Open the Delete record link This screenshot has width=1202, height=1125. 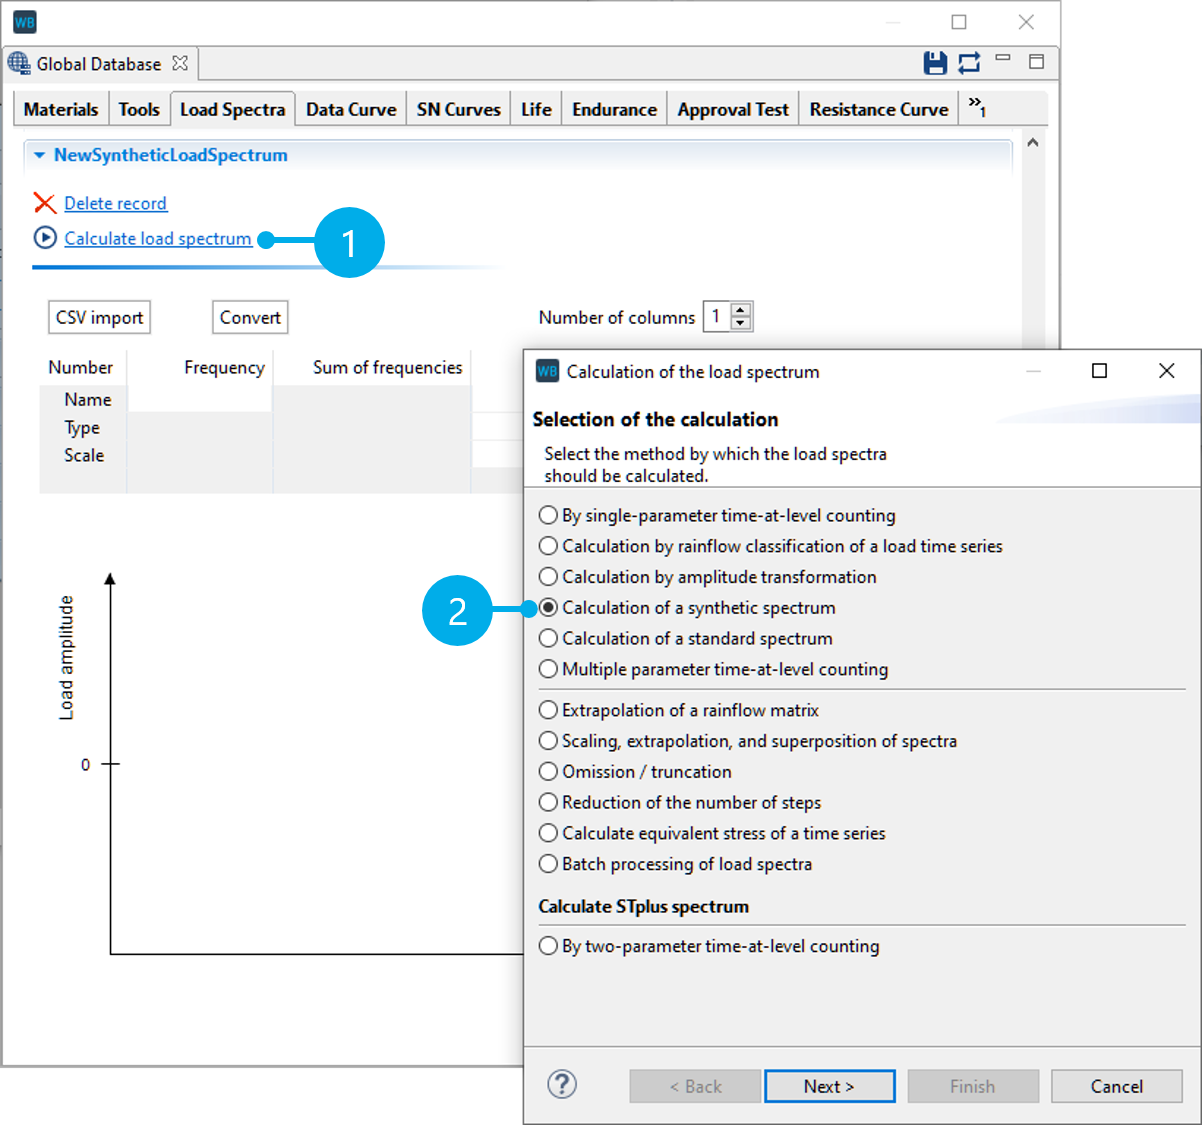(x=114, y=203)
